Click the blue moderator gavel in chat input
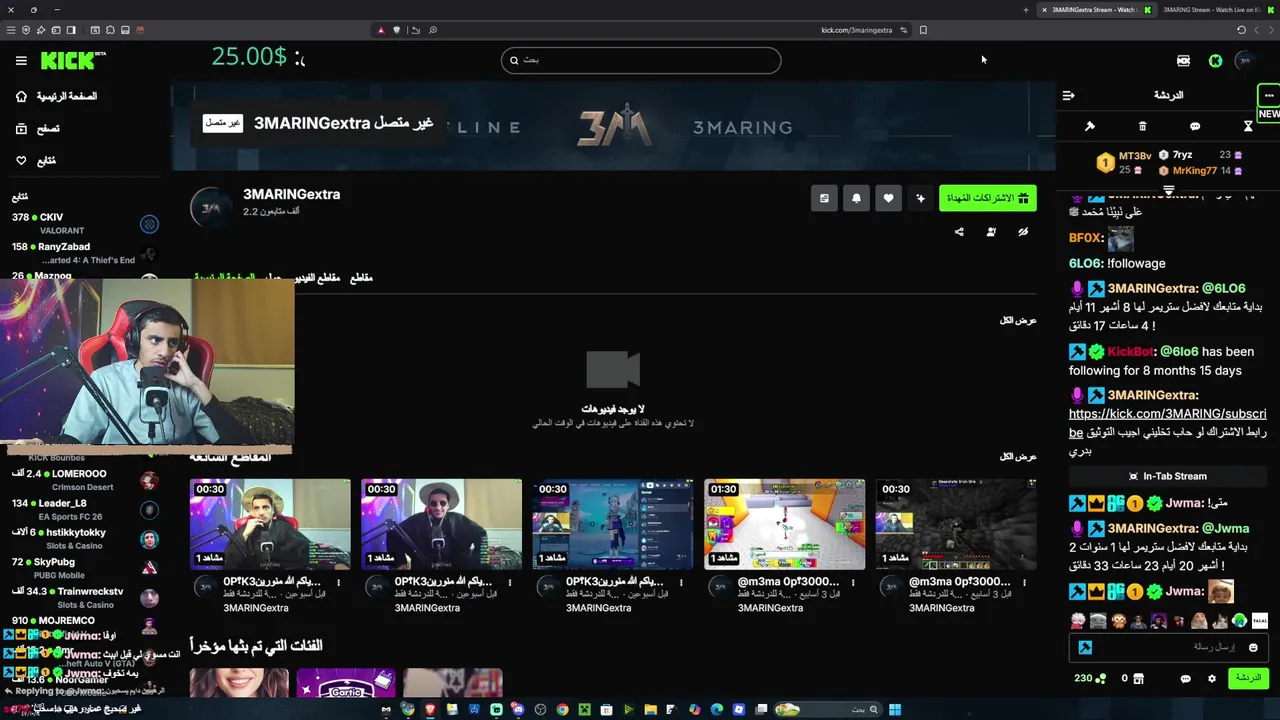The image size is (1280, 720). tap(1085, 648)
